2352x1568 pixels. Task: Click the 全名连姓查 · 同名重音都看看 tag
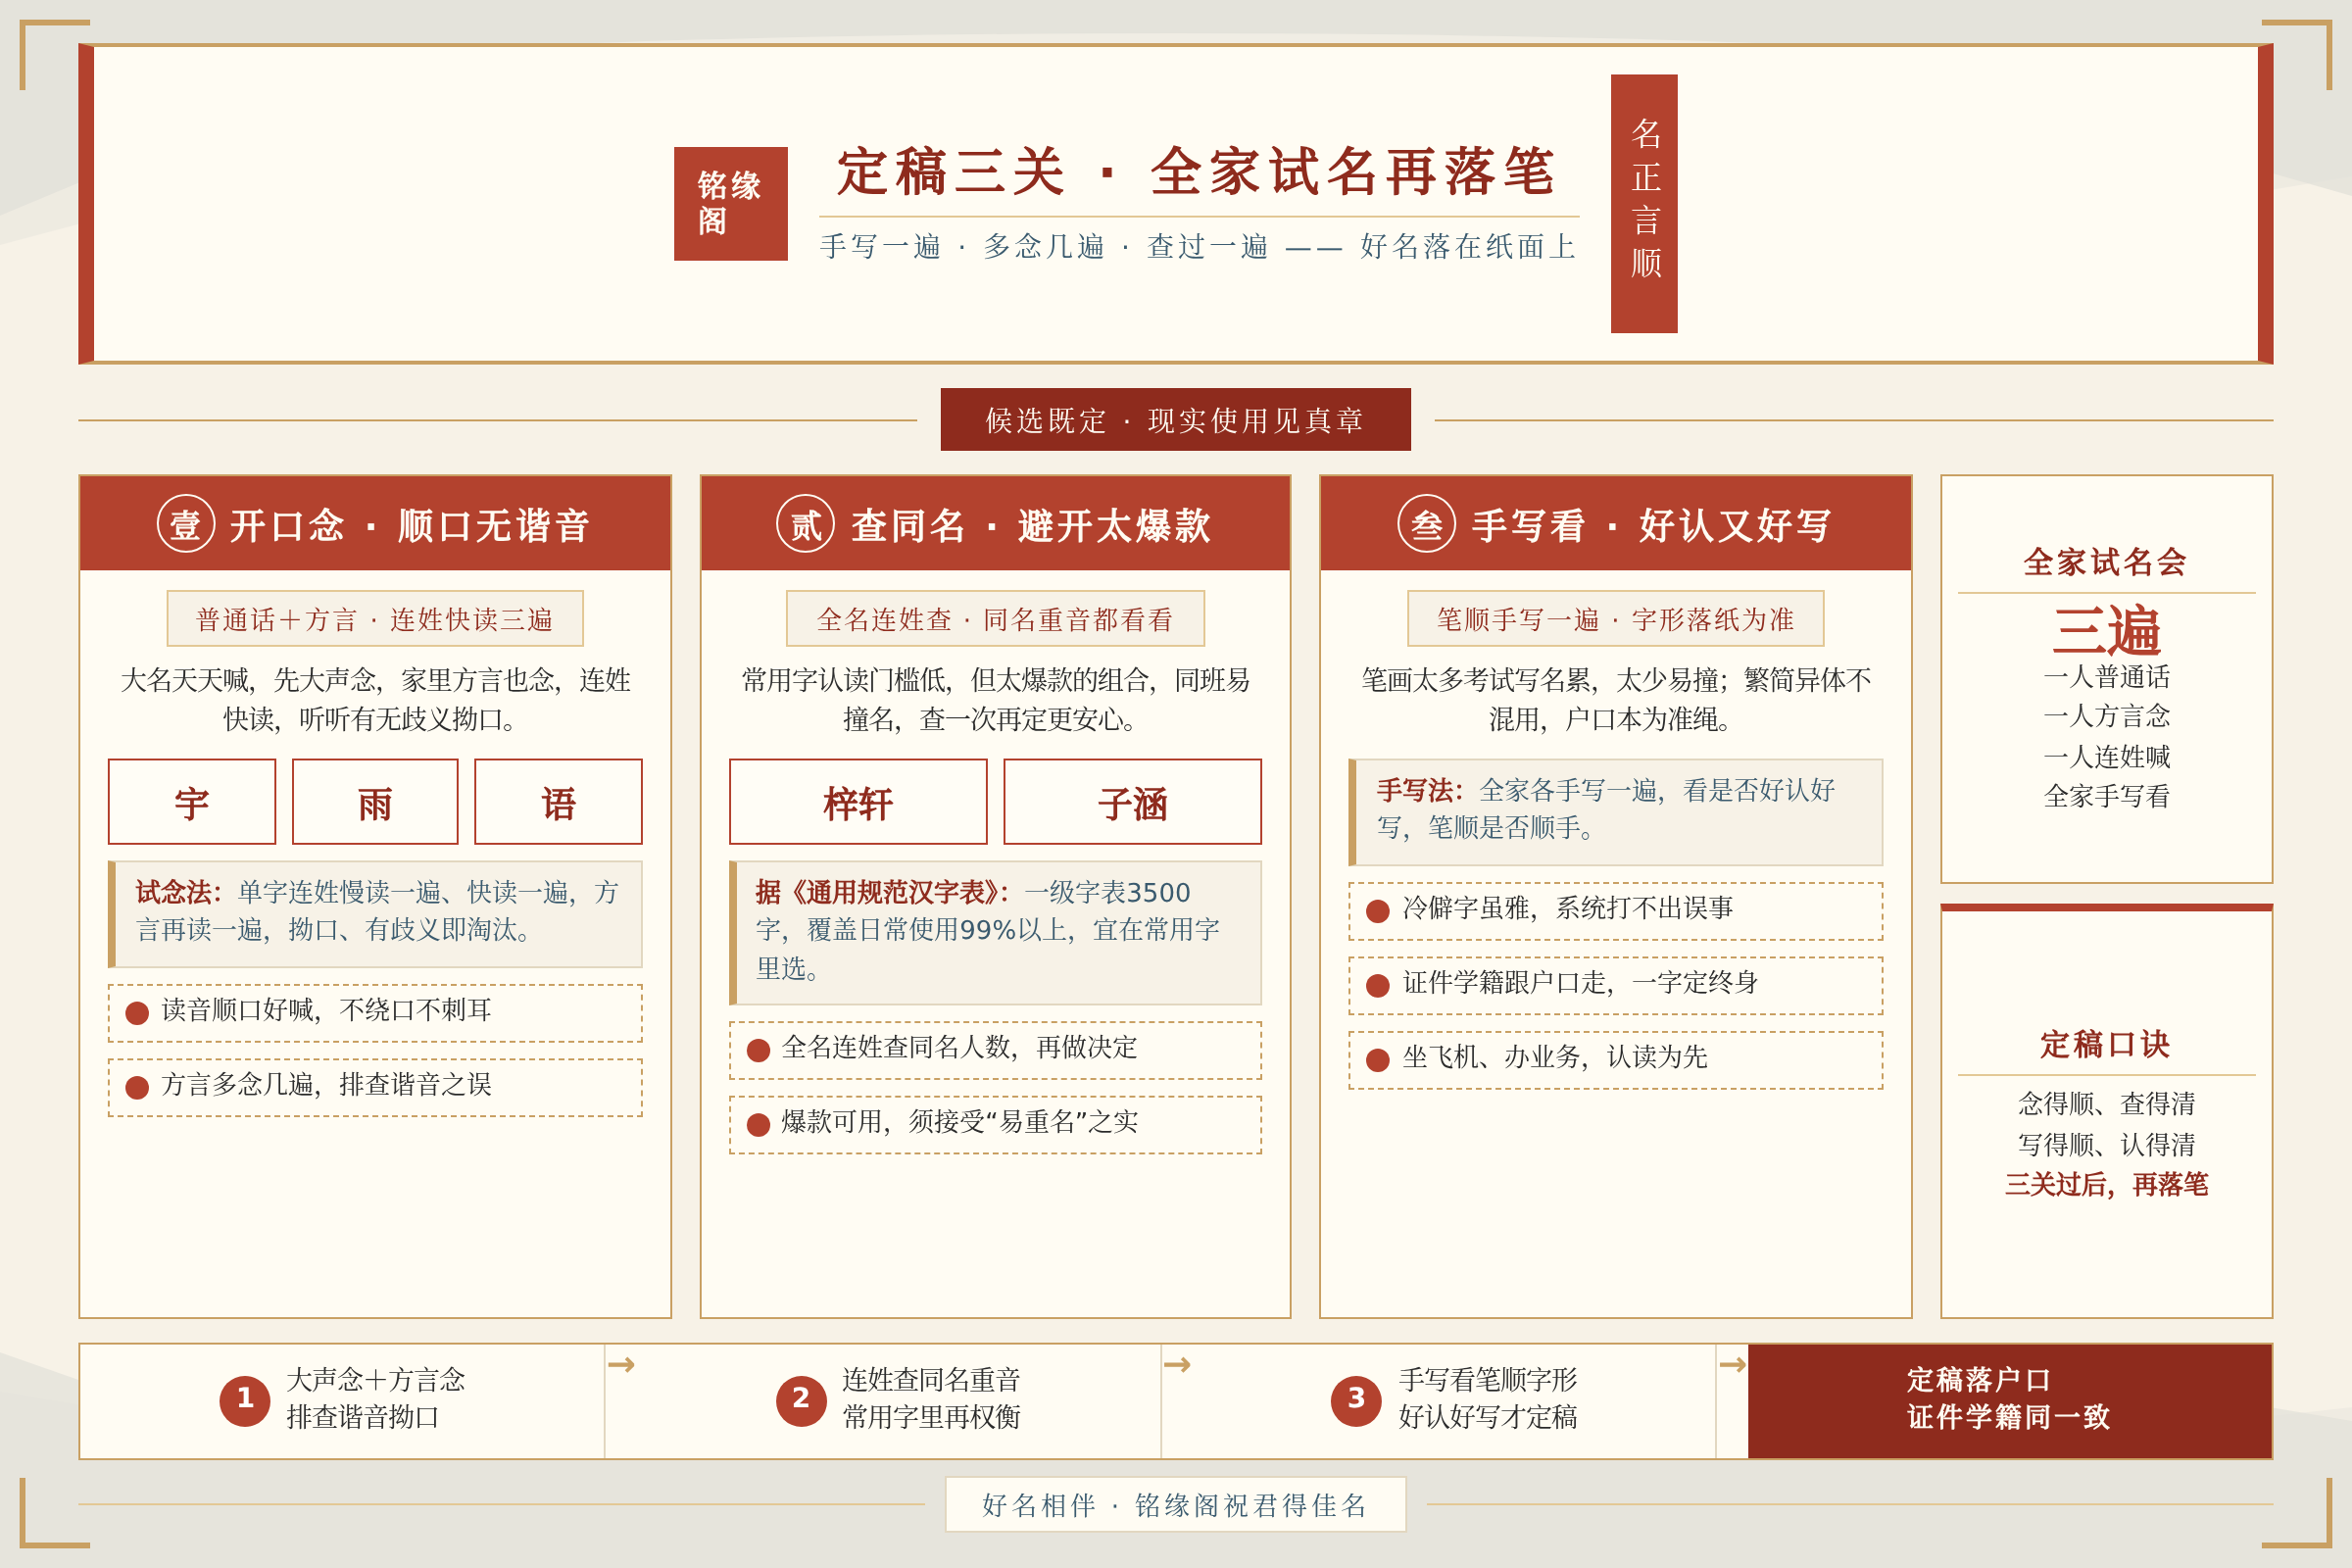tap(996, 619)
